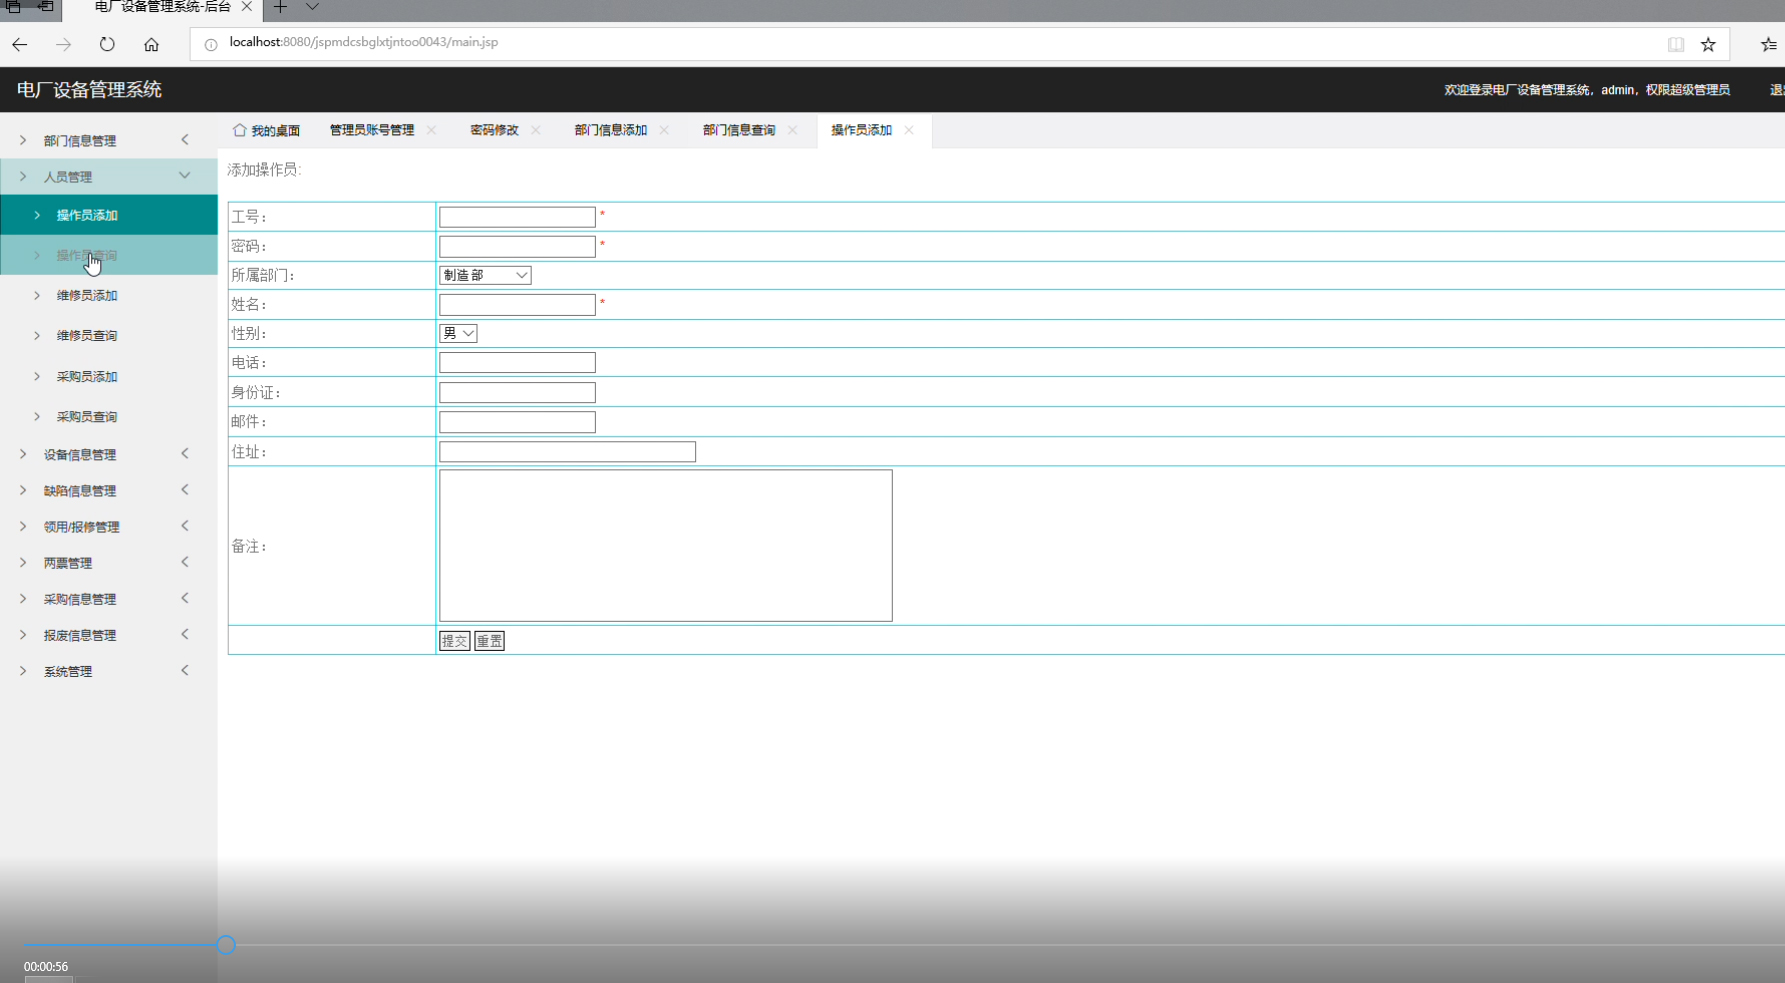Expand the 缺陷信息管理 sidebar menu
1785x983 pixels.
click(108, 490)
